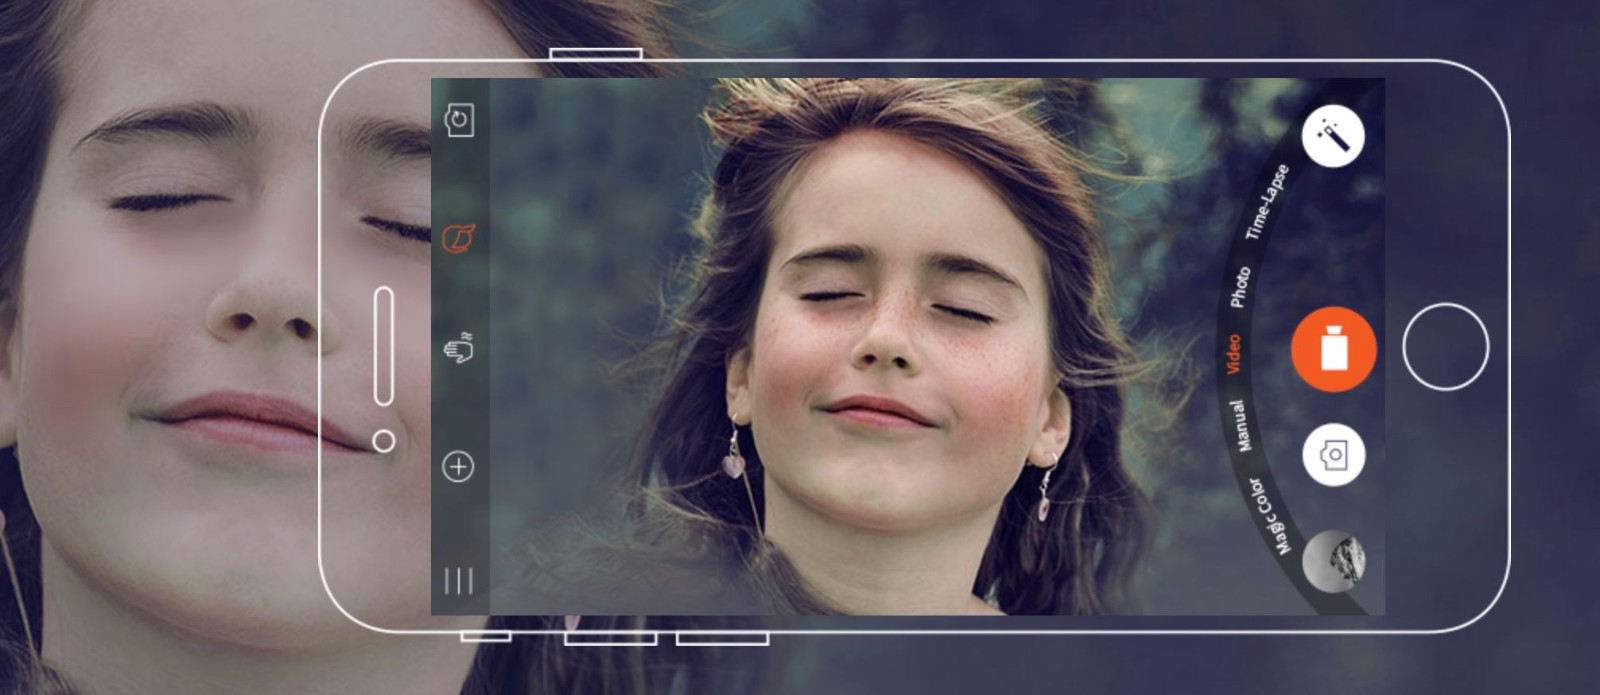
Task: Toggle the orange leaf filter icon
Action: pos(459,238)
